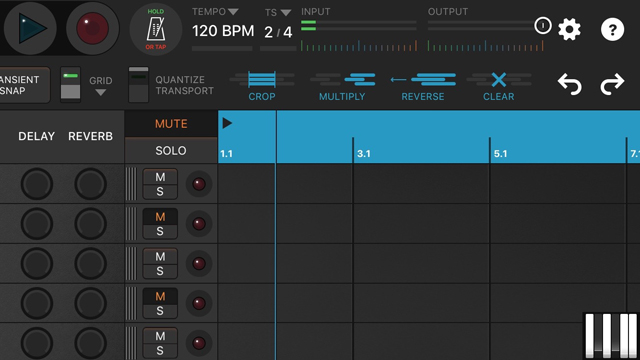Click the 2 / 4 time signature value

(x=278, y=32)
